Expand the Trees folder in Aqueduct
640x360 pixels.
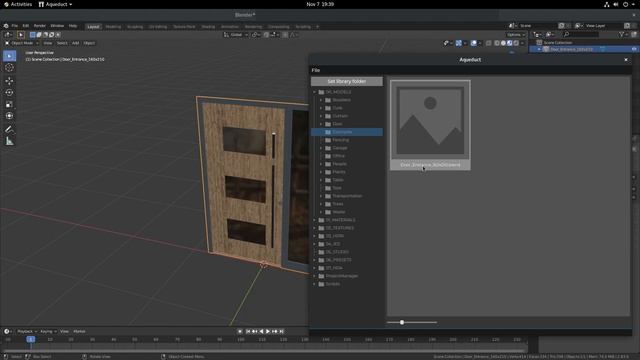(321, 204)
